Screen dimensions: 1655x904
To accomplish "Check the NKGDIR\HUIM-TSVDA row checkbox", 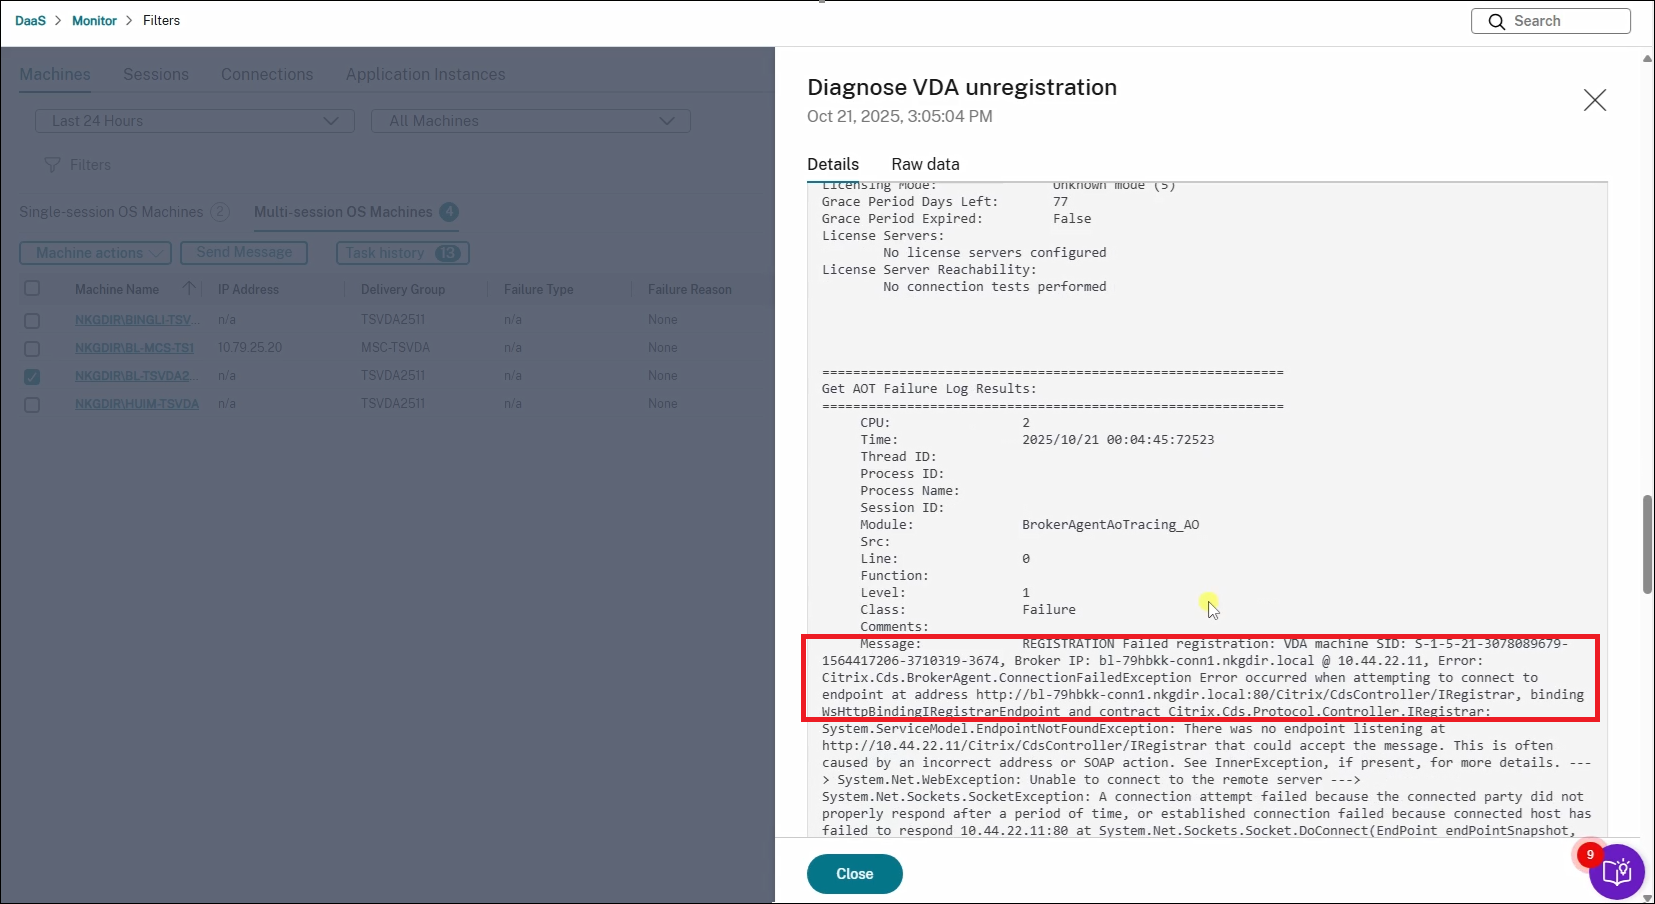I will [x=32, y=405].
